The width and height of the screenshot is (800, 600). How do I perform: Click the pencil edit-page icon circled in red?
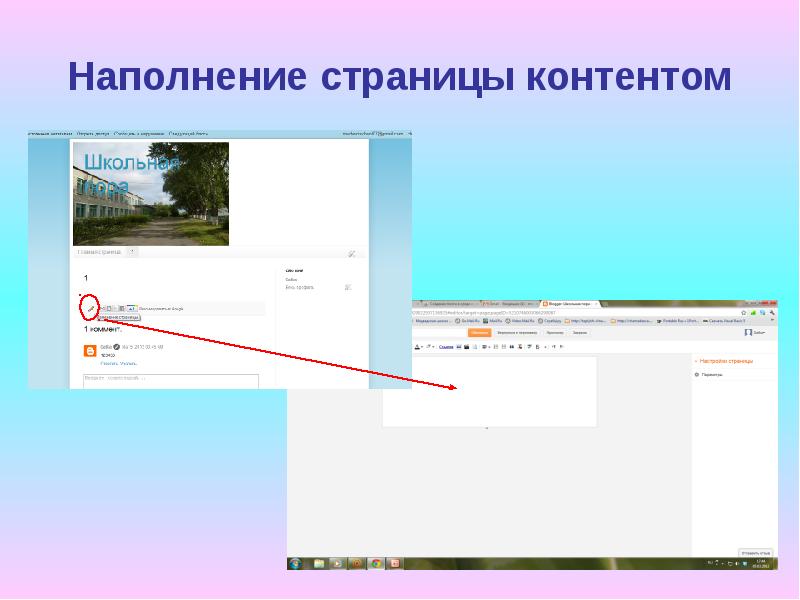(x=90, y=306)
